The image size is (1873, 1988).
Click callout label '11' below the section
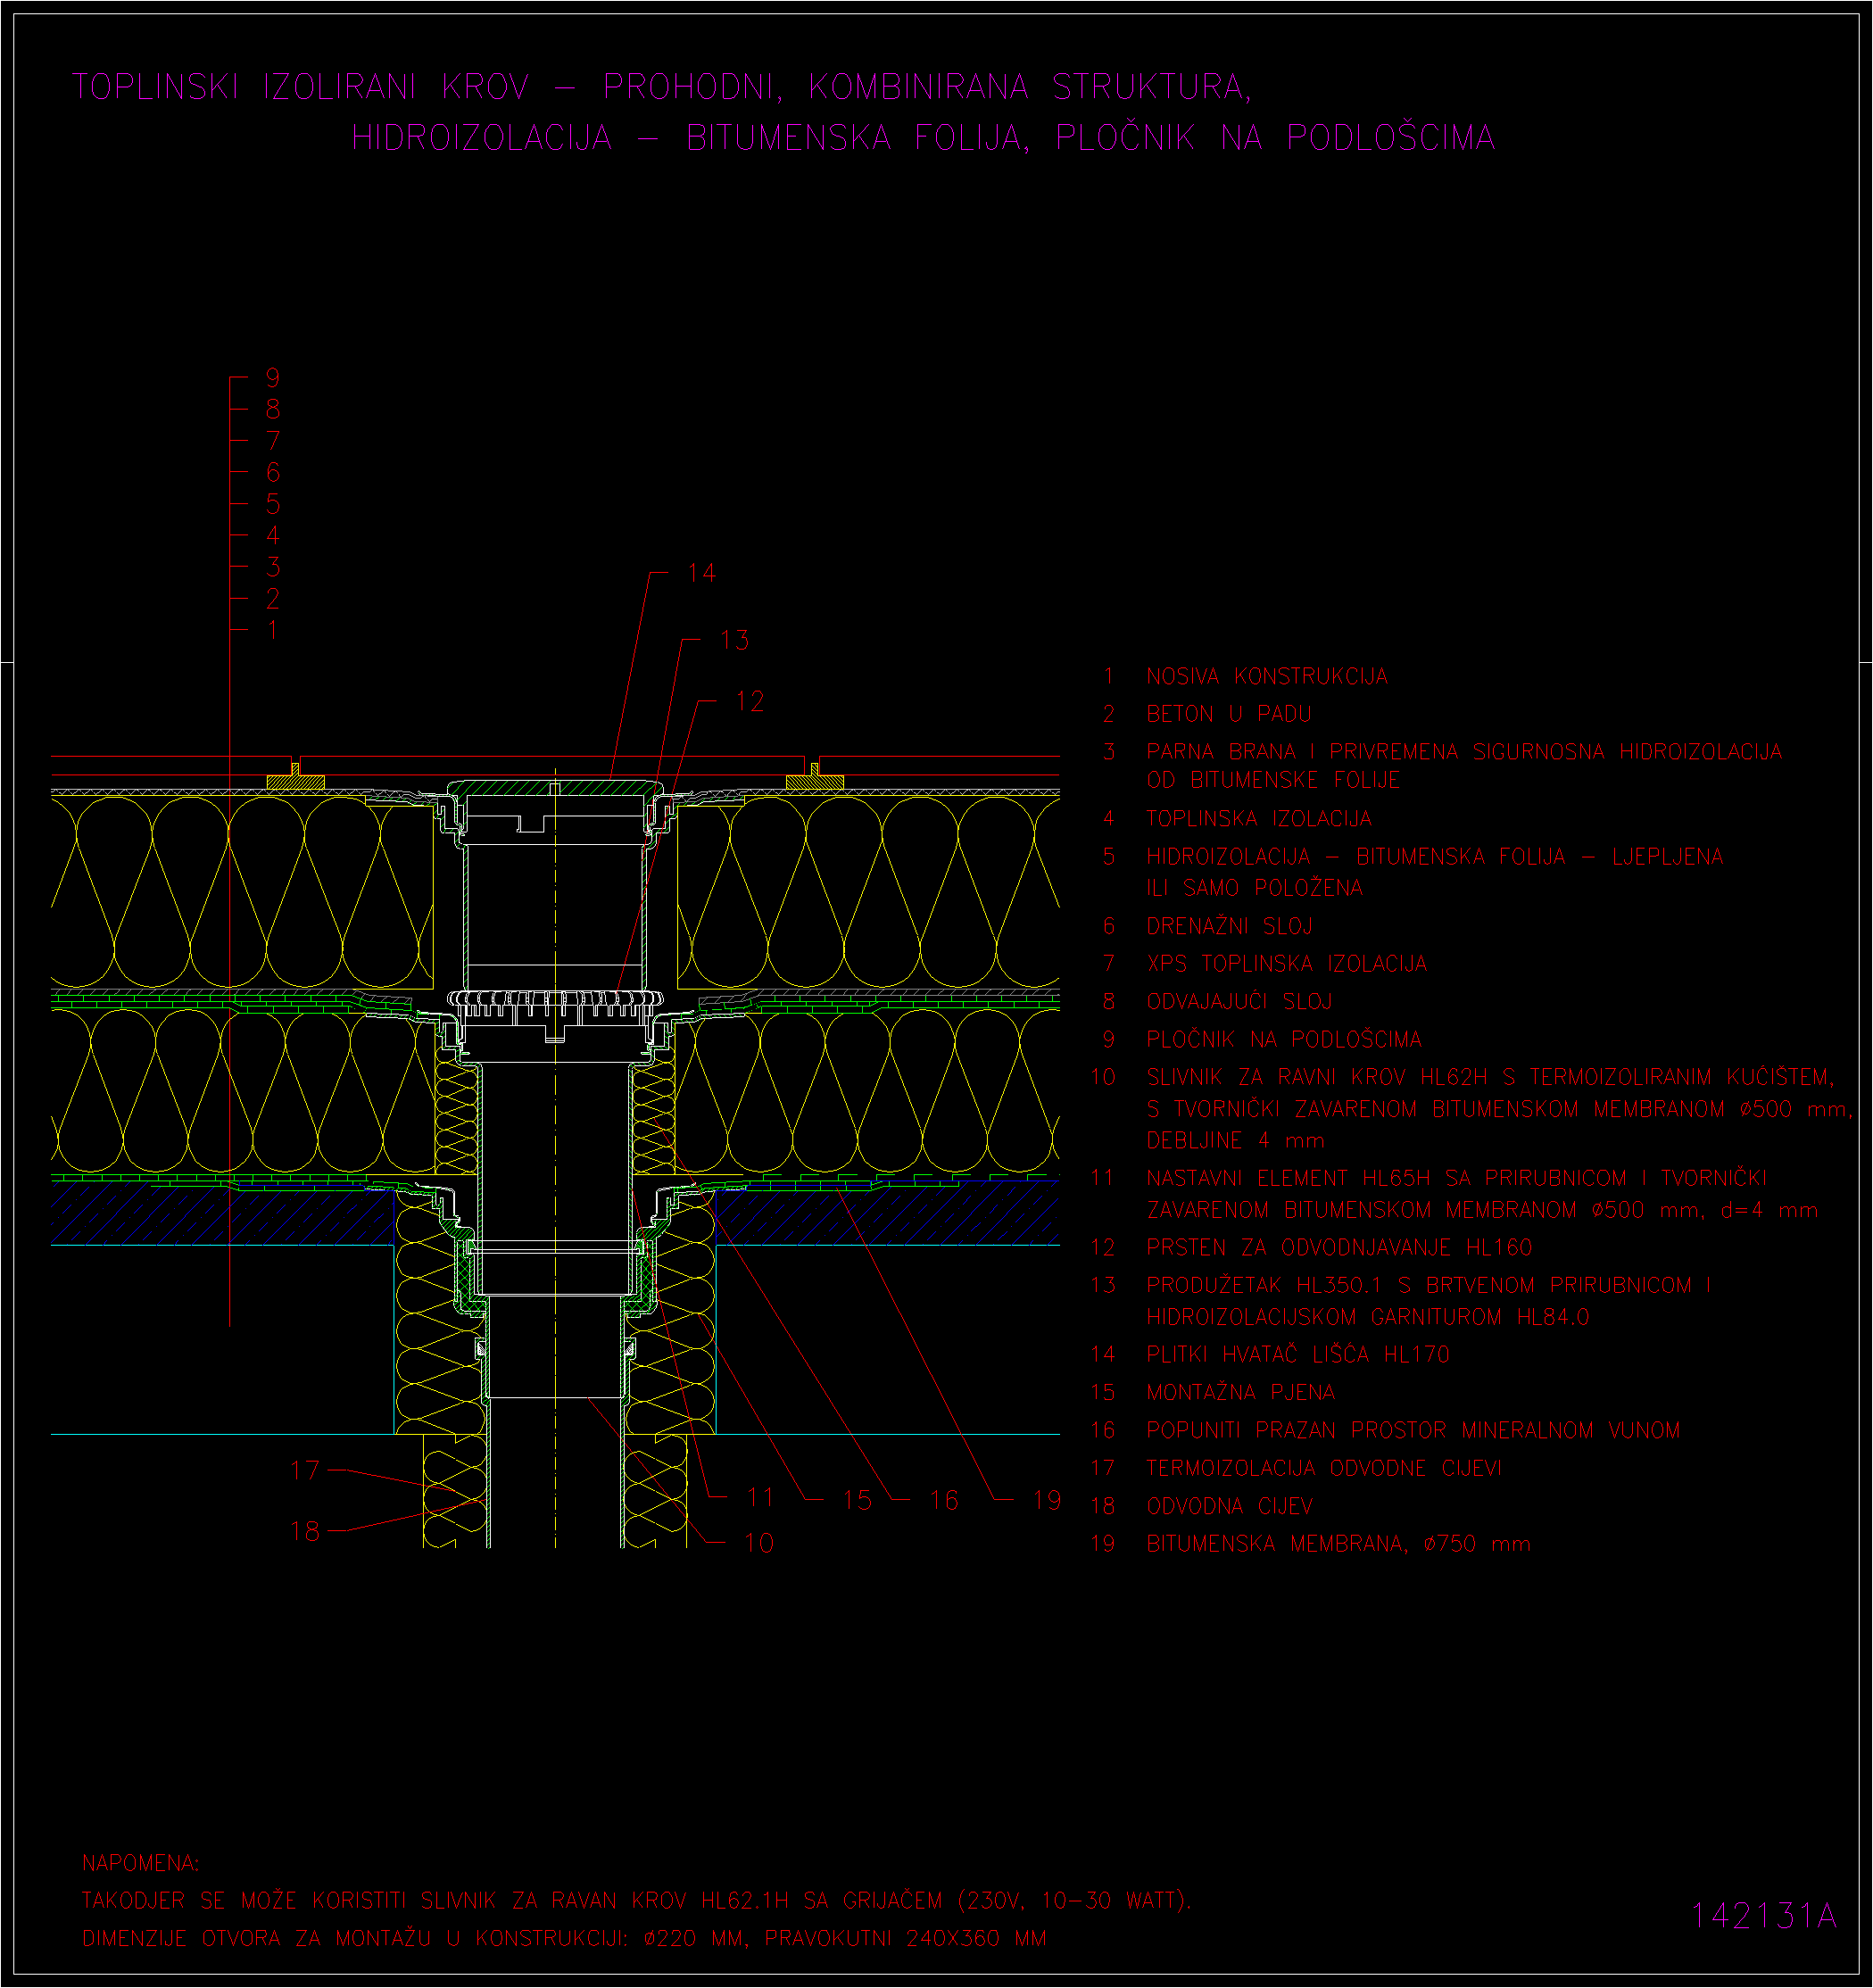(x=761, y=1497)
